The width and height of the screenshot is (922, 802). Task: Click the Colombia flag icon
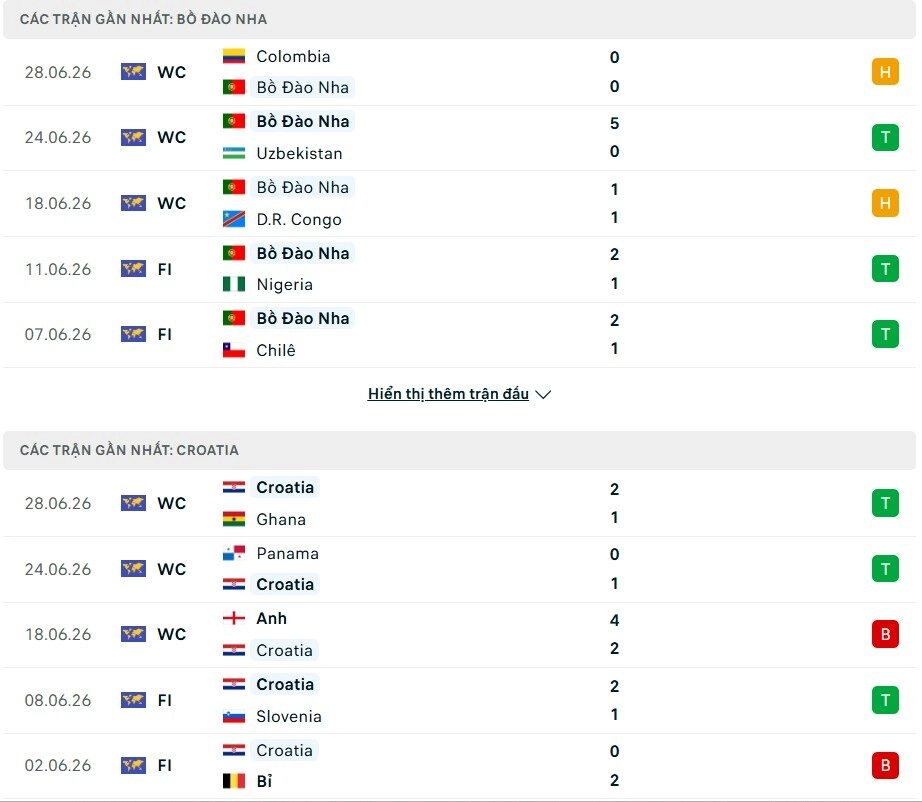233,56
